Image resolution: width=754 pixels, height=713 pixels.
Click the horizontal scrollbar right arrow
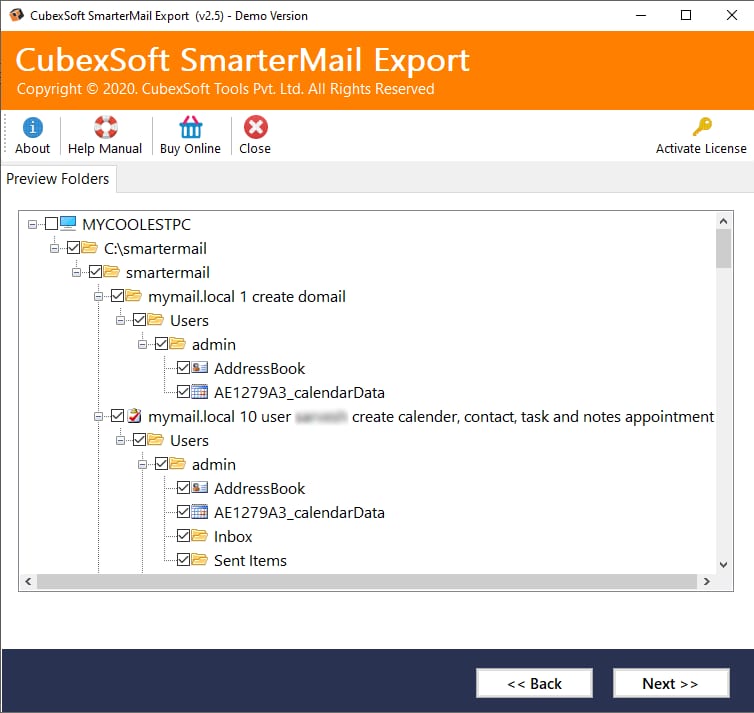706,581
